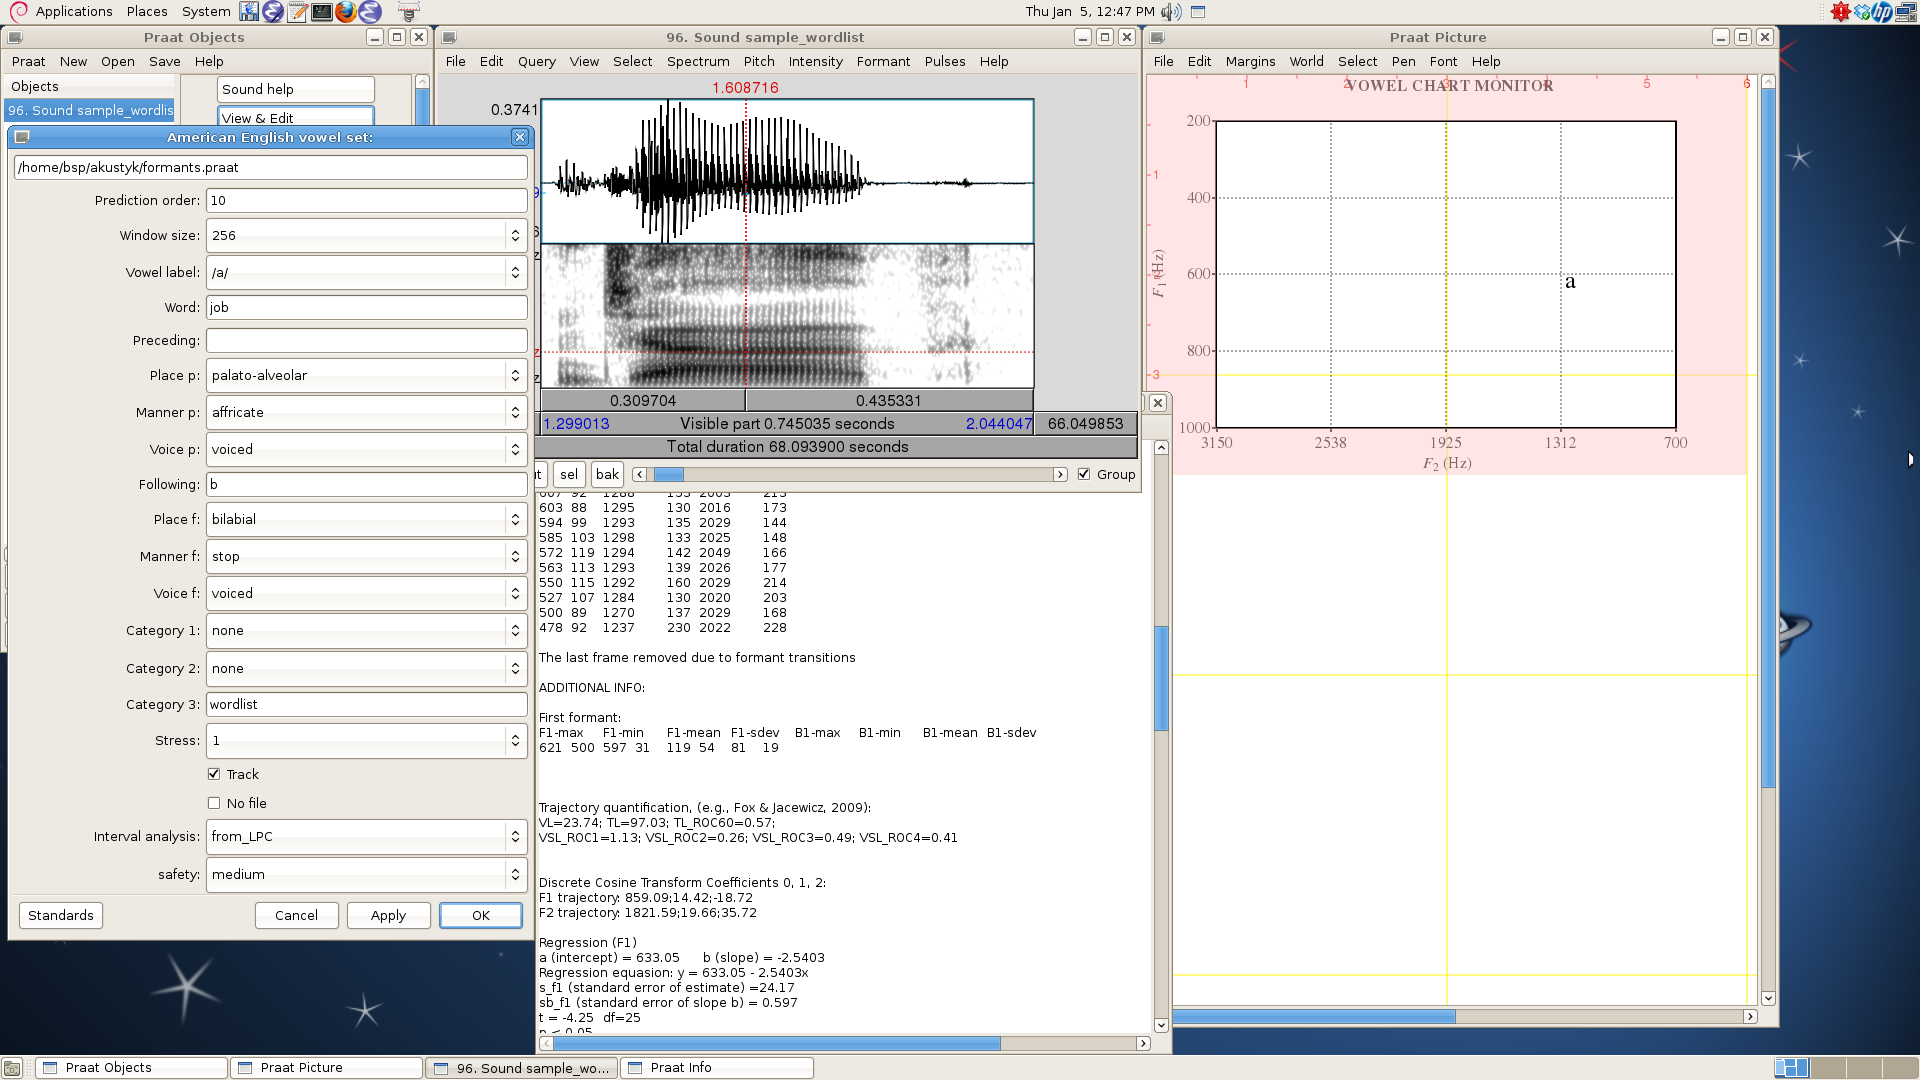Open the Pen menu in Praat Picture
This screenshot has width=1920, height=1080.
click(x=1403, y=61)
